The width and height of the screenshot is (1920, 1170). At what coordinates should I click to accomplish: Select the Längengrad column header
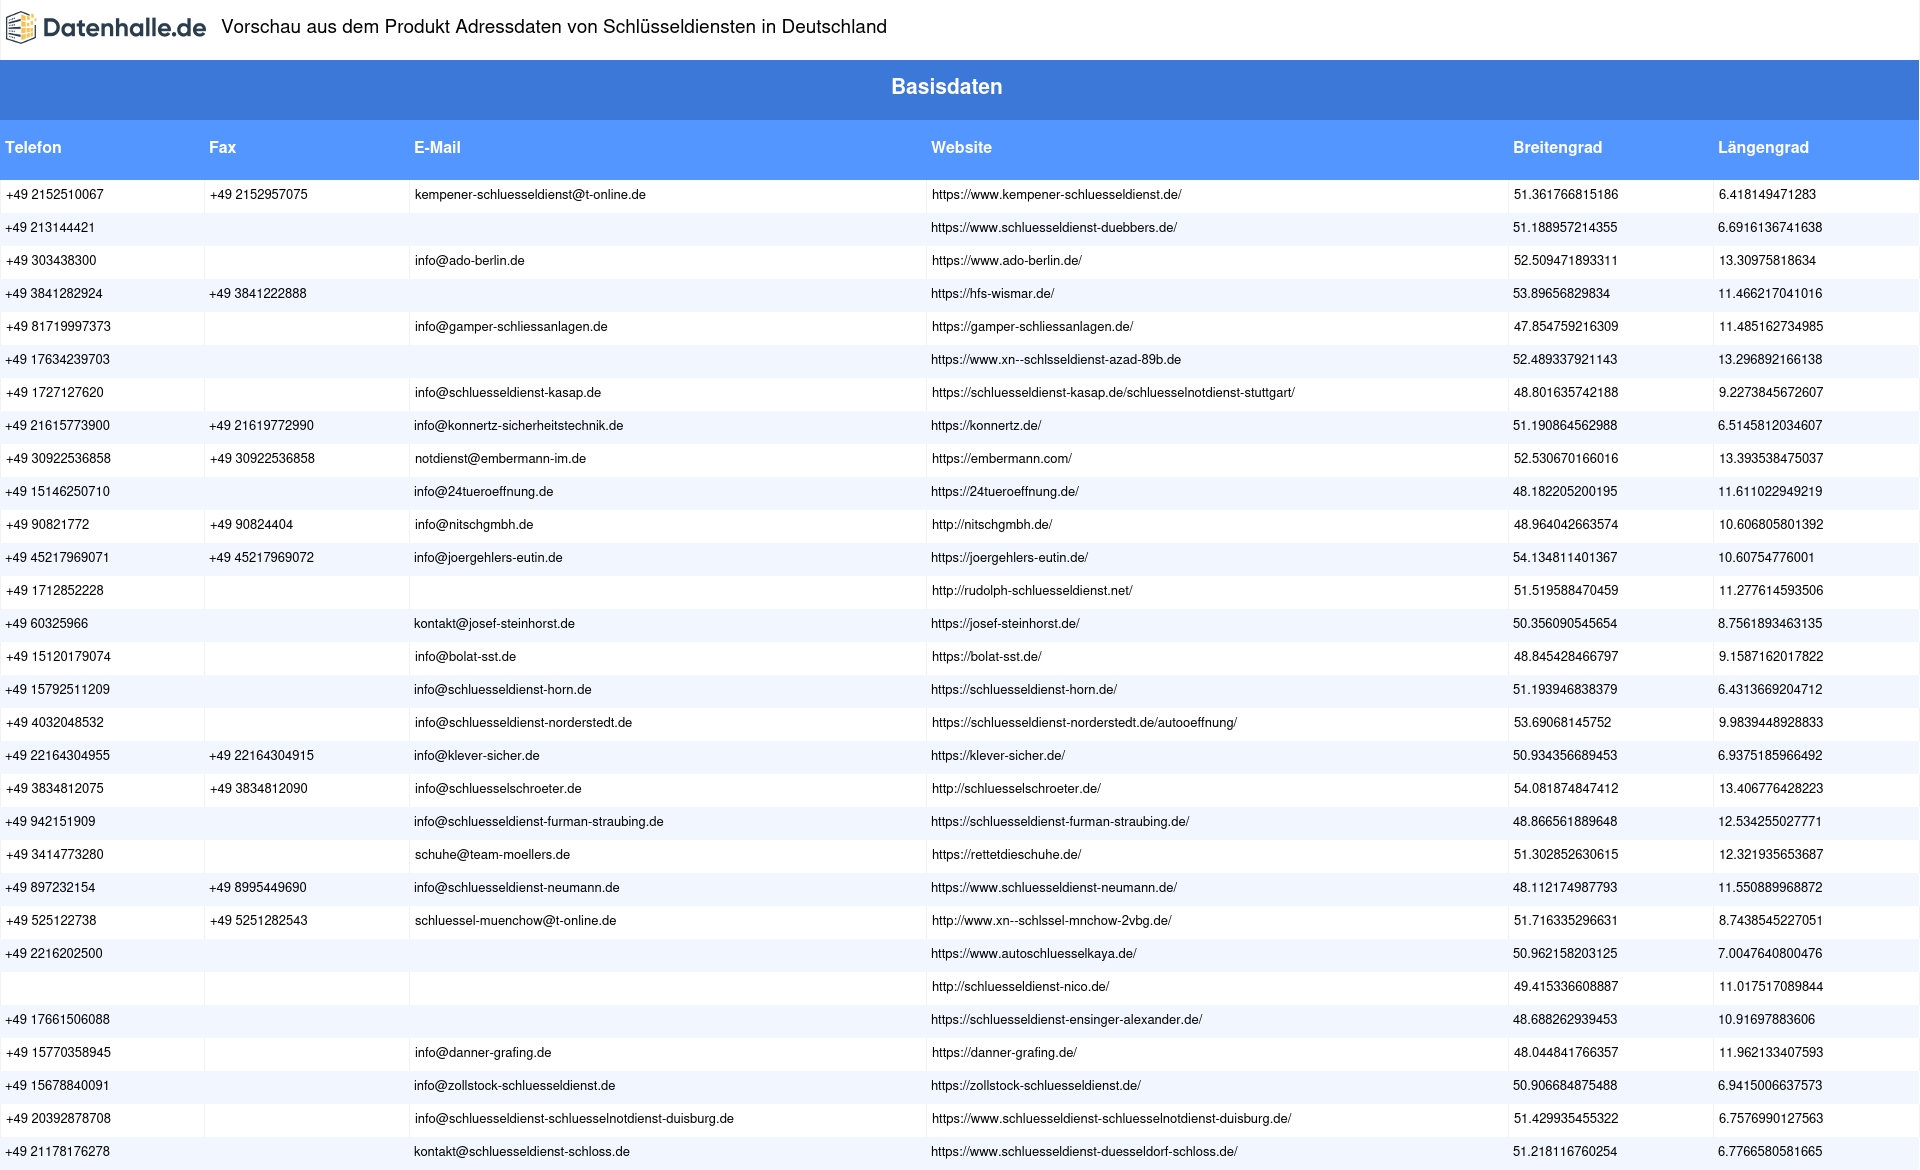1763,147
